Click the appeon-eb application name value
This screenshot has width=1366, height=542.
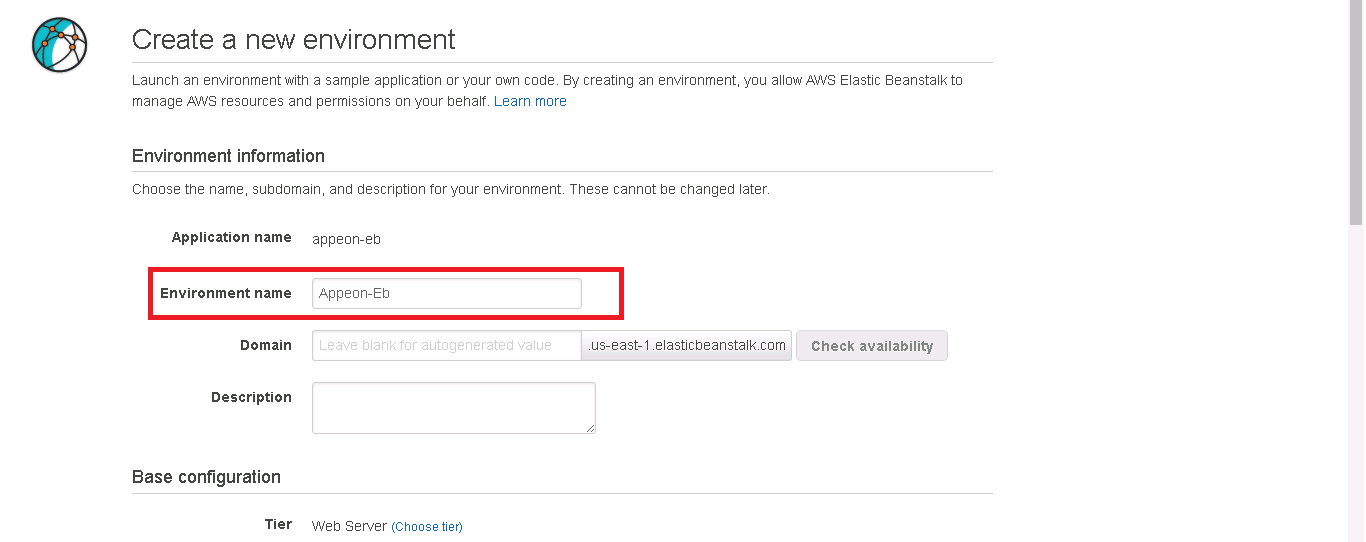click(x=346, y=239)
